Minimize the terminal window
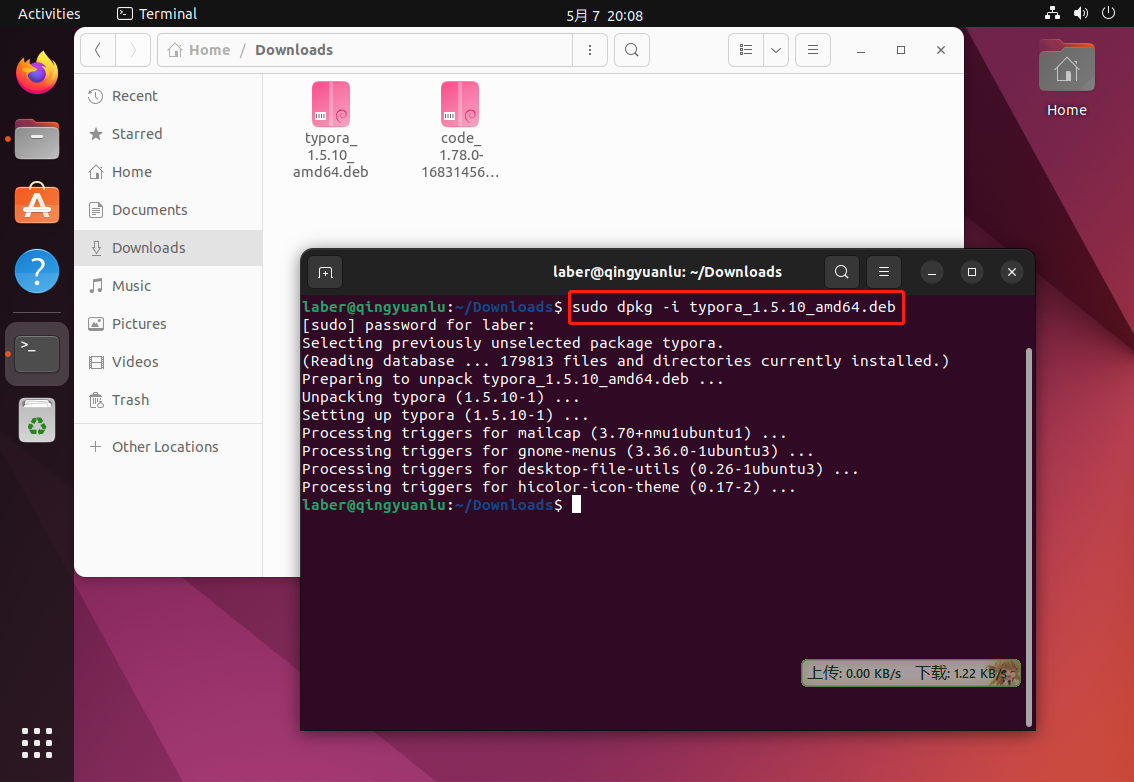 pos(932,272)
